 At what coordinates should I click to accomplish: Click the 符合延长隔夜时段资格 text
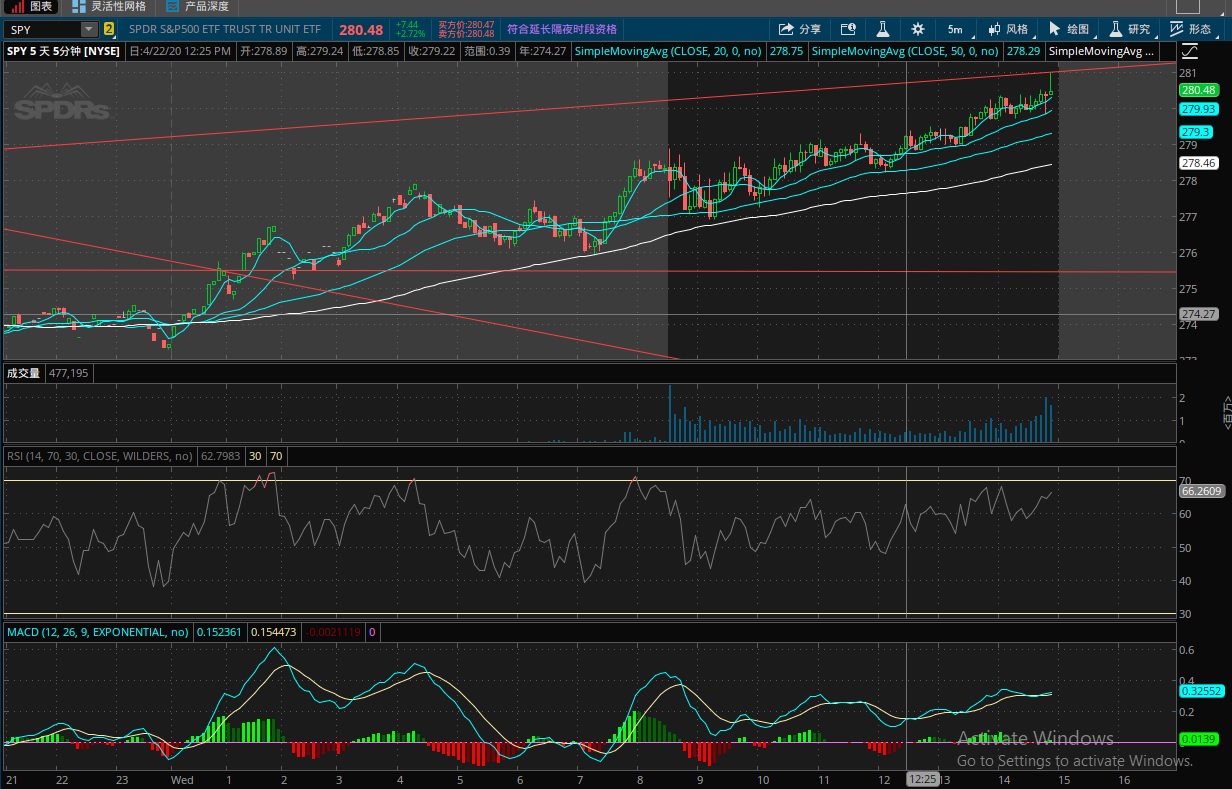click(562, 30)
